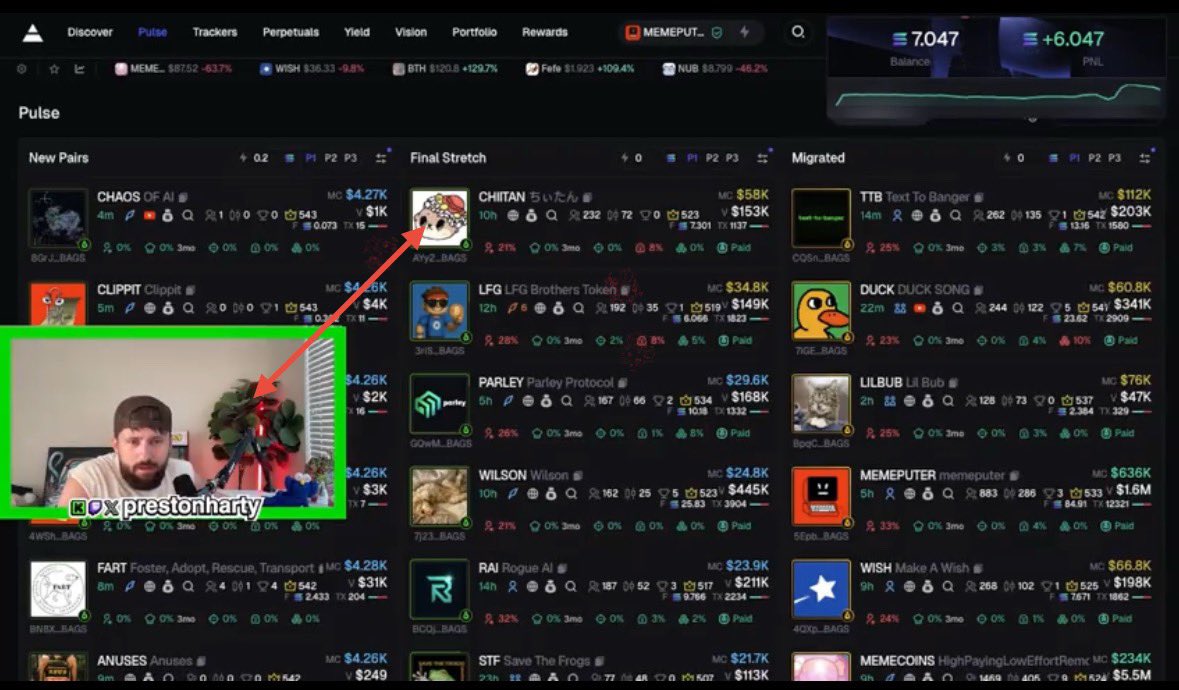
Task: Click the MEMEPUTER market cap $636K
Action: [1130, 473]
